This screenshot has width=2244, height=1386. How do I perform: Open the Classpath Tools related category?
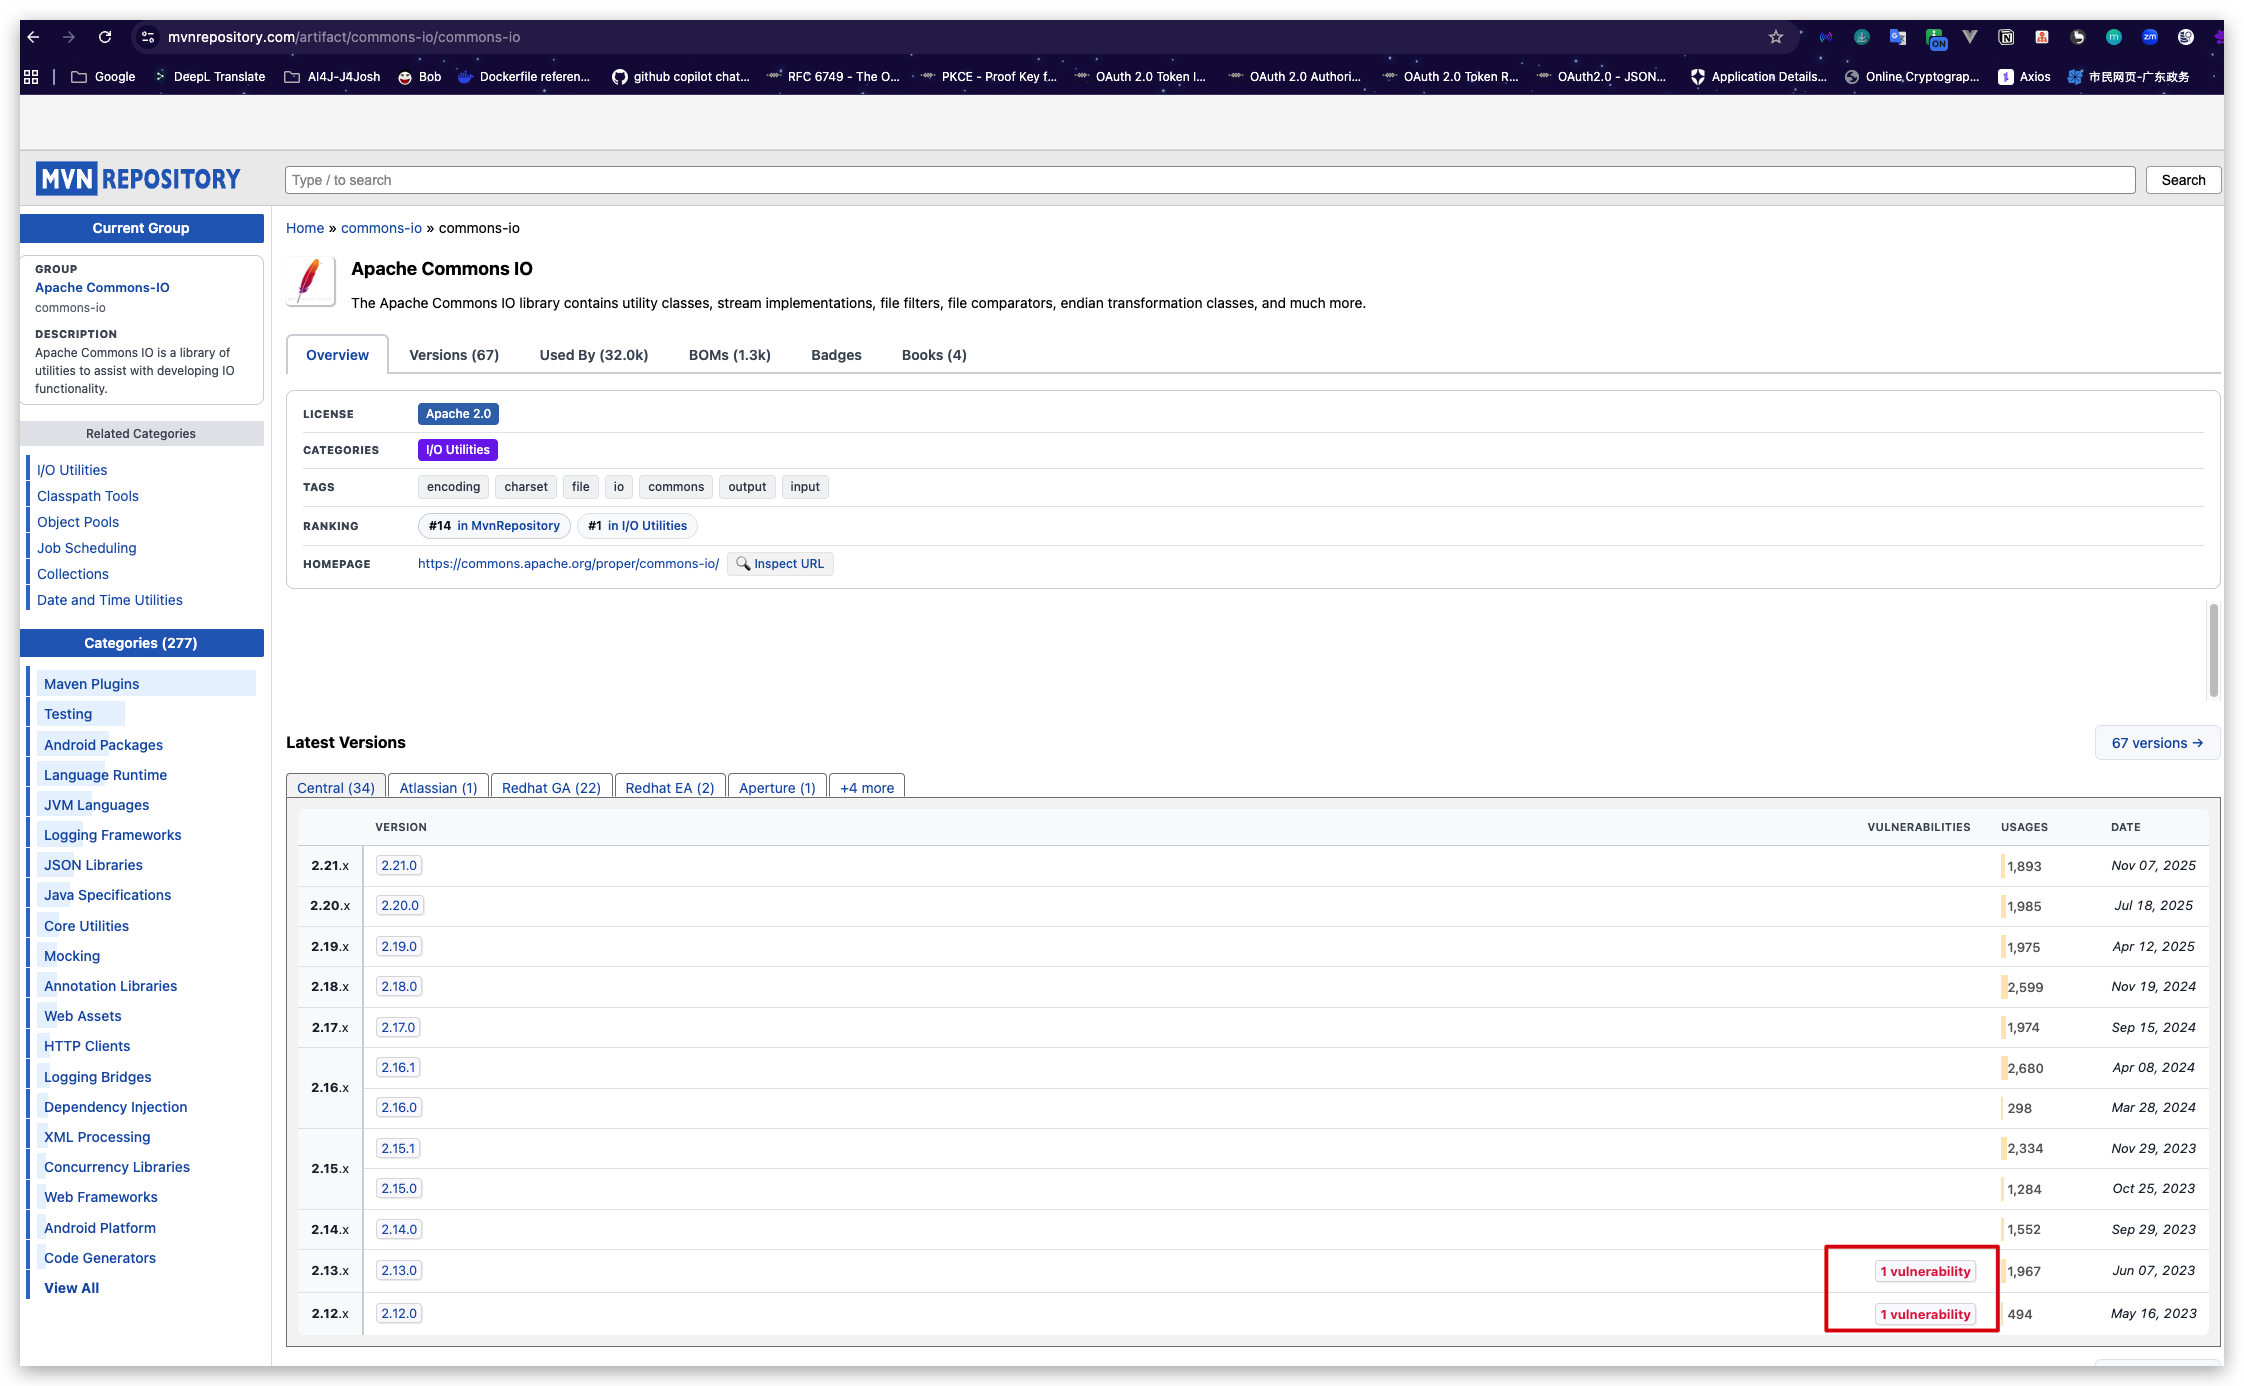[x=88, y=496]
